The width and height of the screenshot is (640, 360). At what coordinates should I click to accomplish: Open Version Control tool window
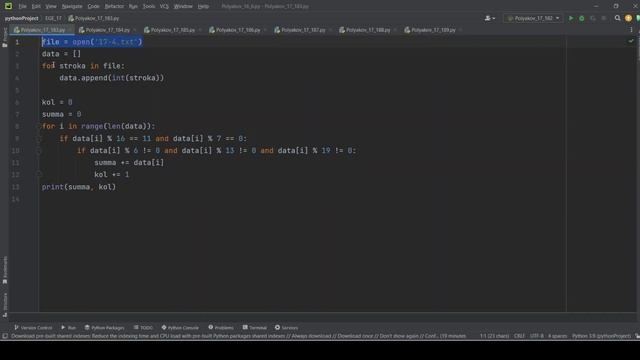coord(33,327)
